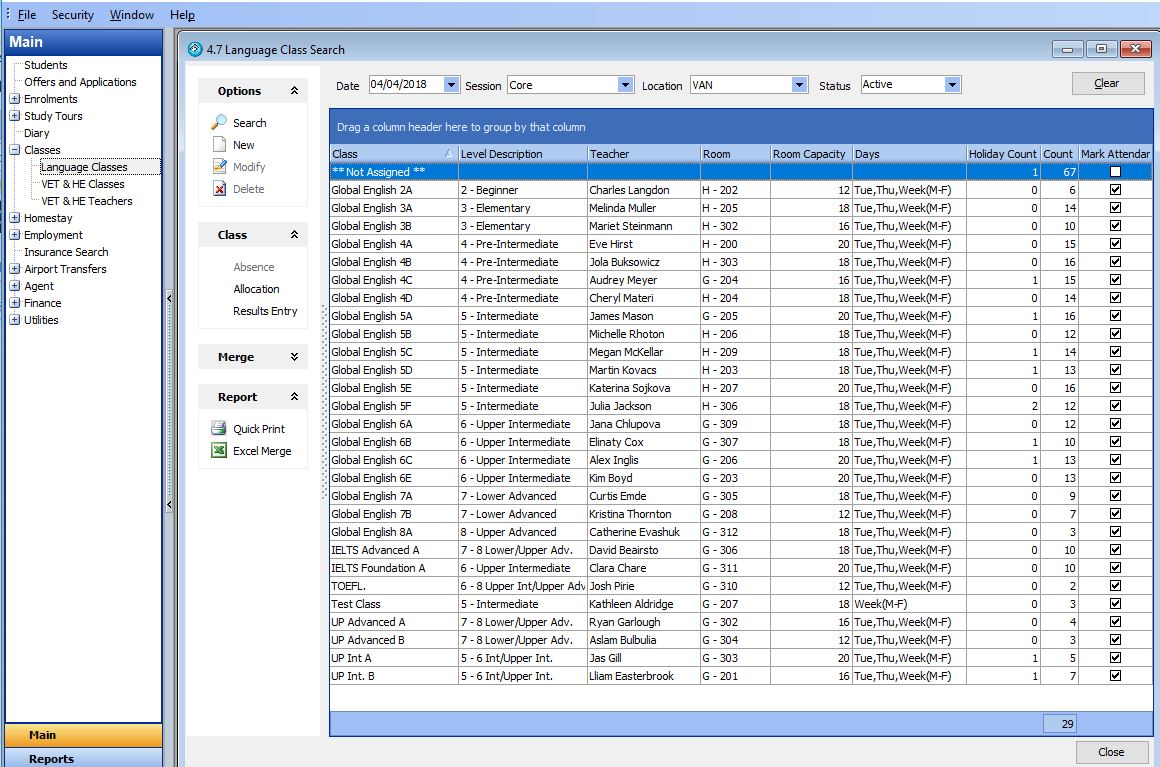Toggle Mark Attendance for Not Assigned row

[x=1115, y=172]
